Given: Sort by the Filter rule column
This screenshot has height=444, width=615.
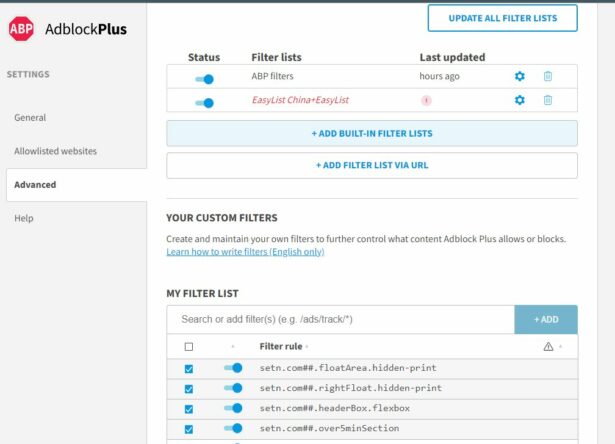Looking at the screenshot, I should (280, 347).
